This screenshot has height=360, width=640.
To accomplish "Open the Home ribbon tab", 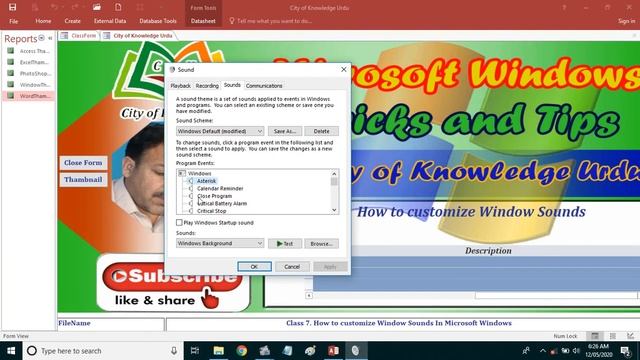I will [43, 21].
